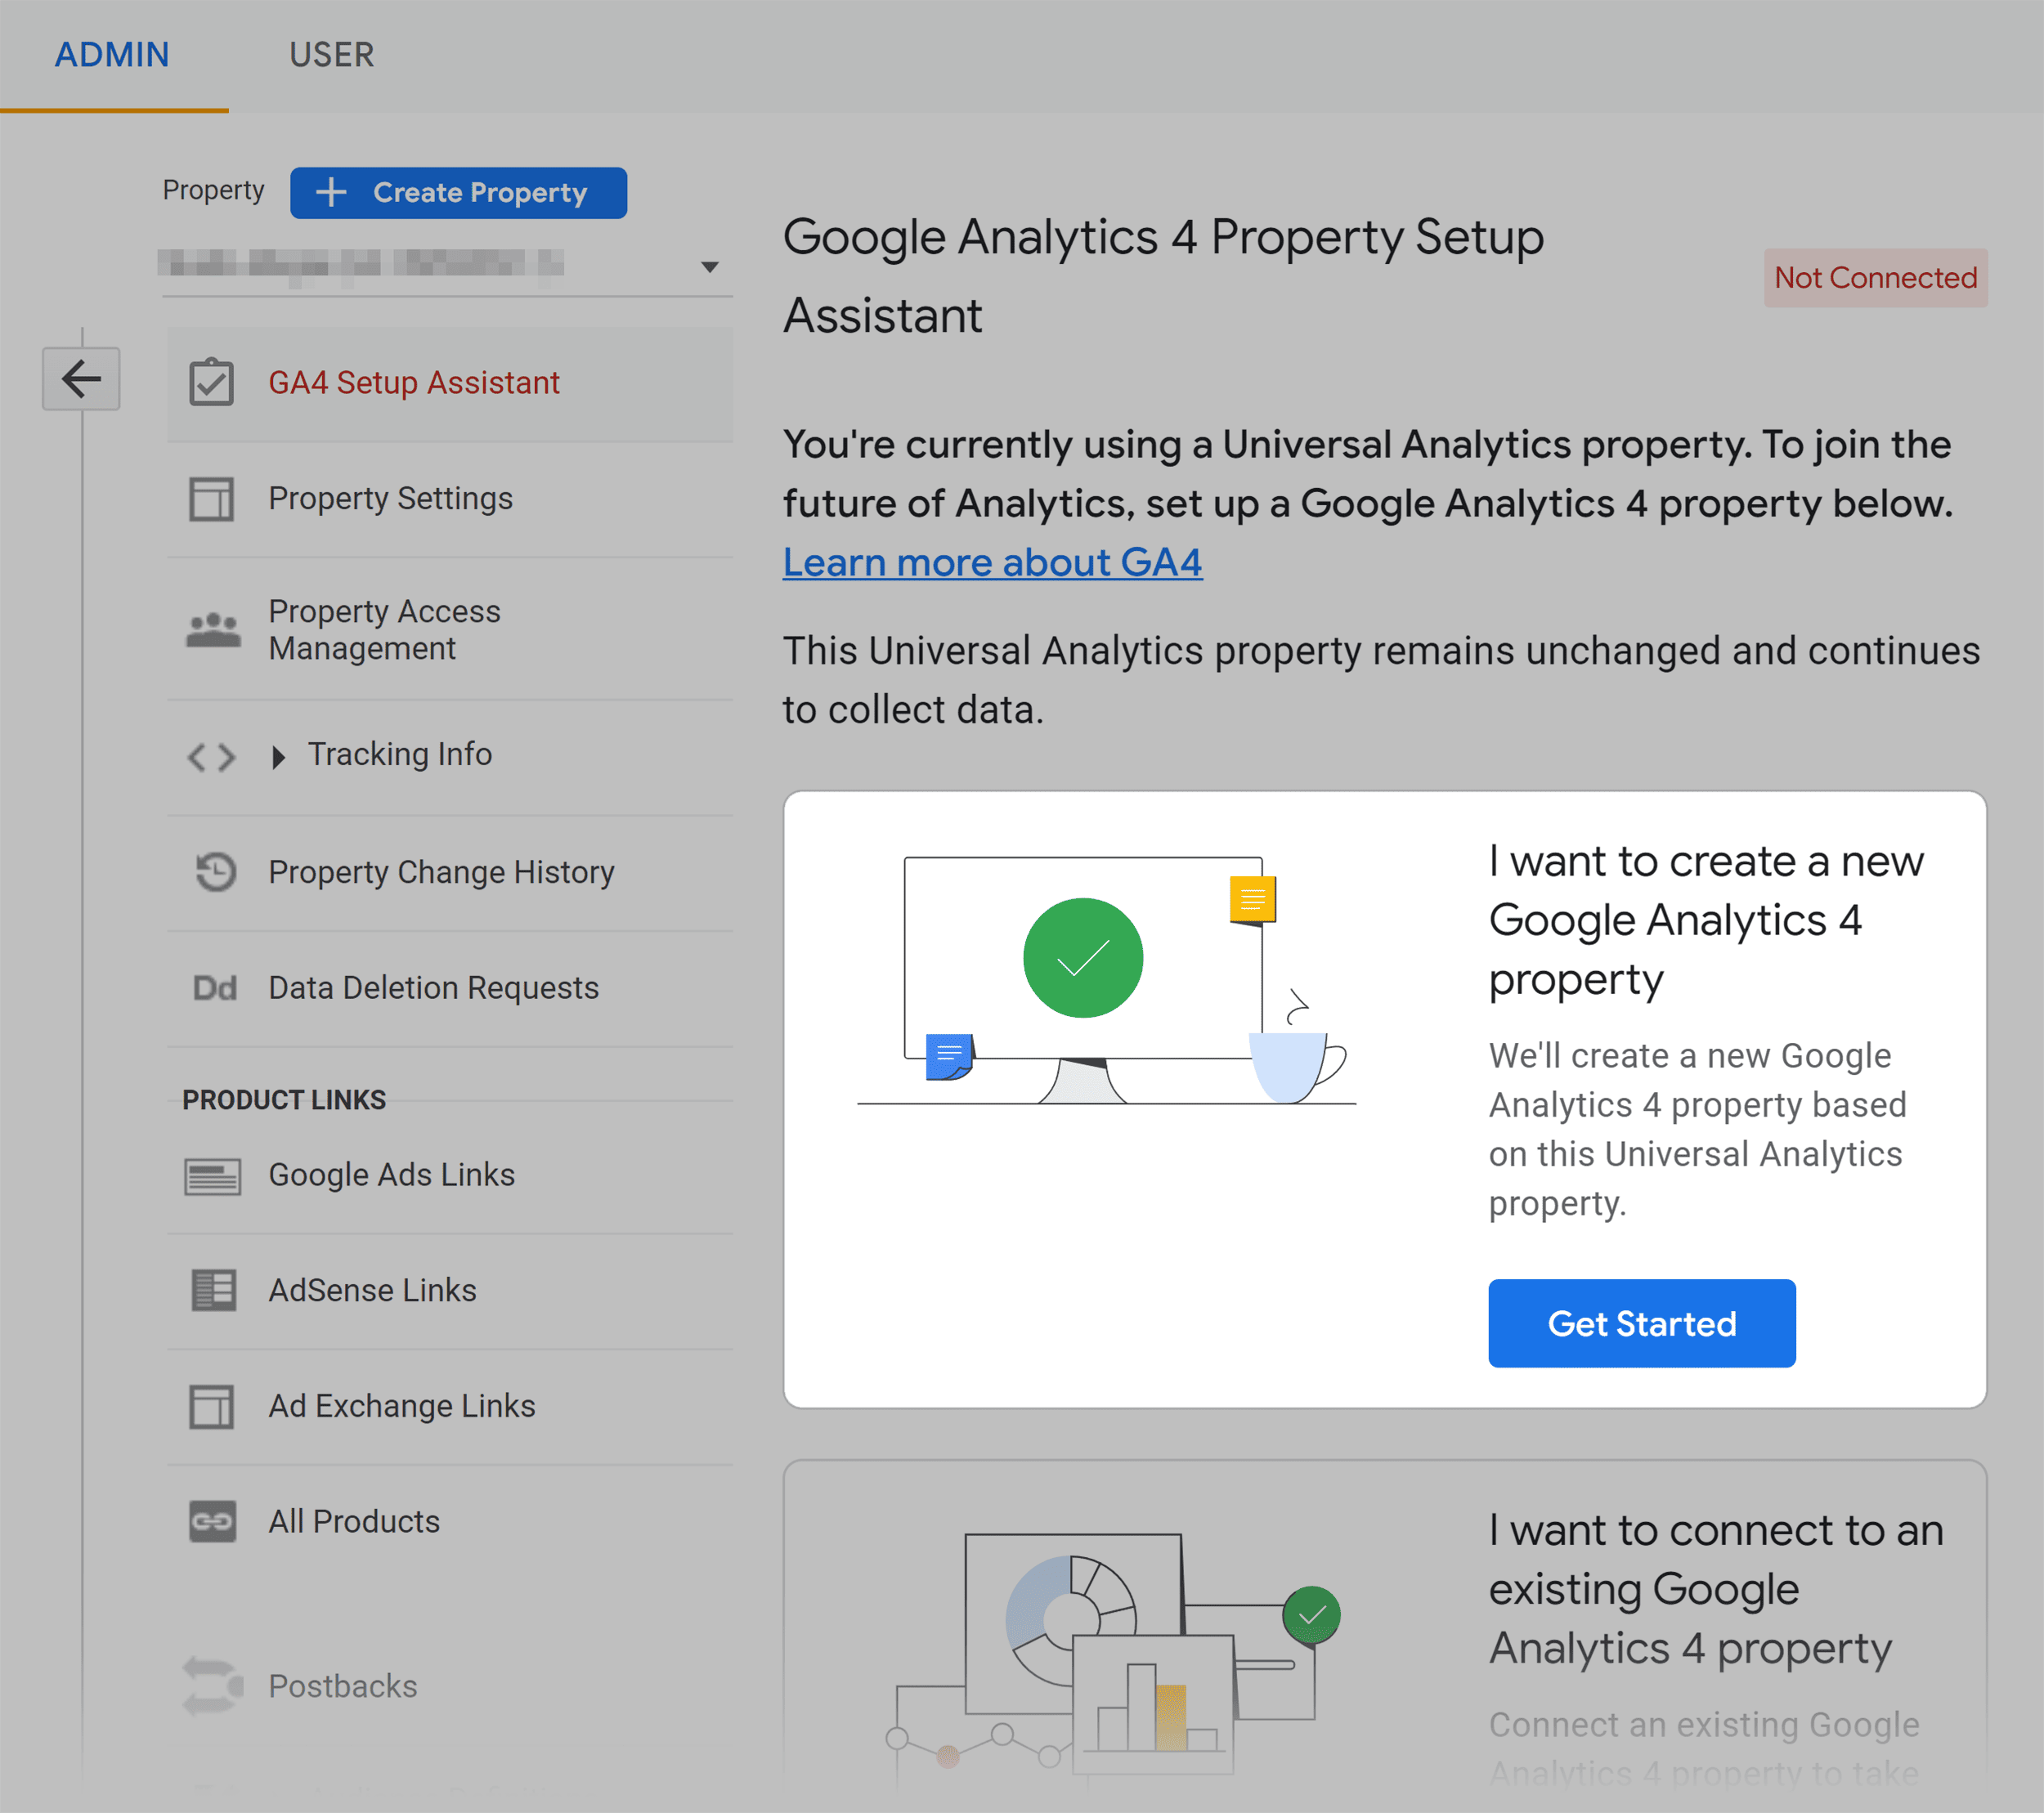The image size is (2044, 1813).
Task: Follow the Learn more about GA4 link
Action: pos(992,563)
